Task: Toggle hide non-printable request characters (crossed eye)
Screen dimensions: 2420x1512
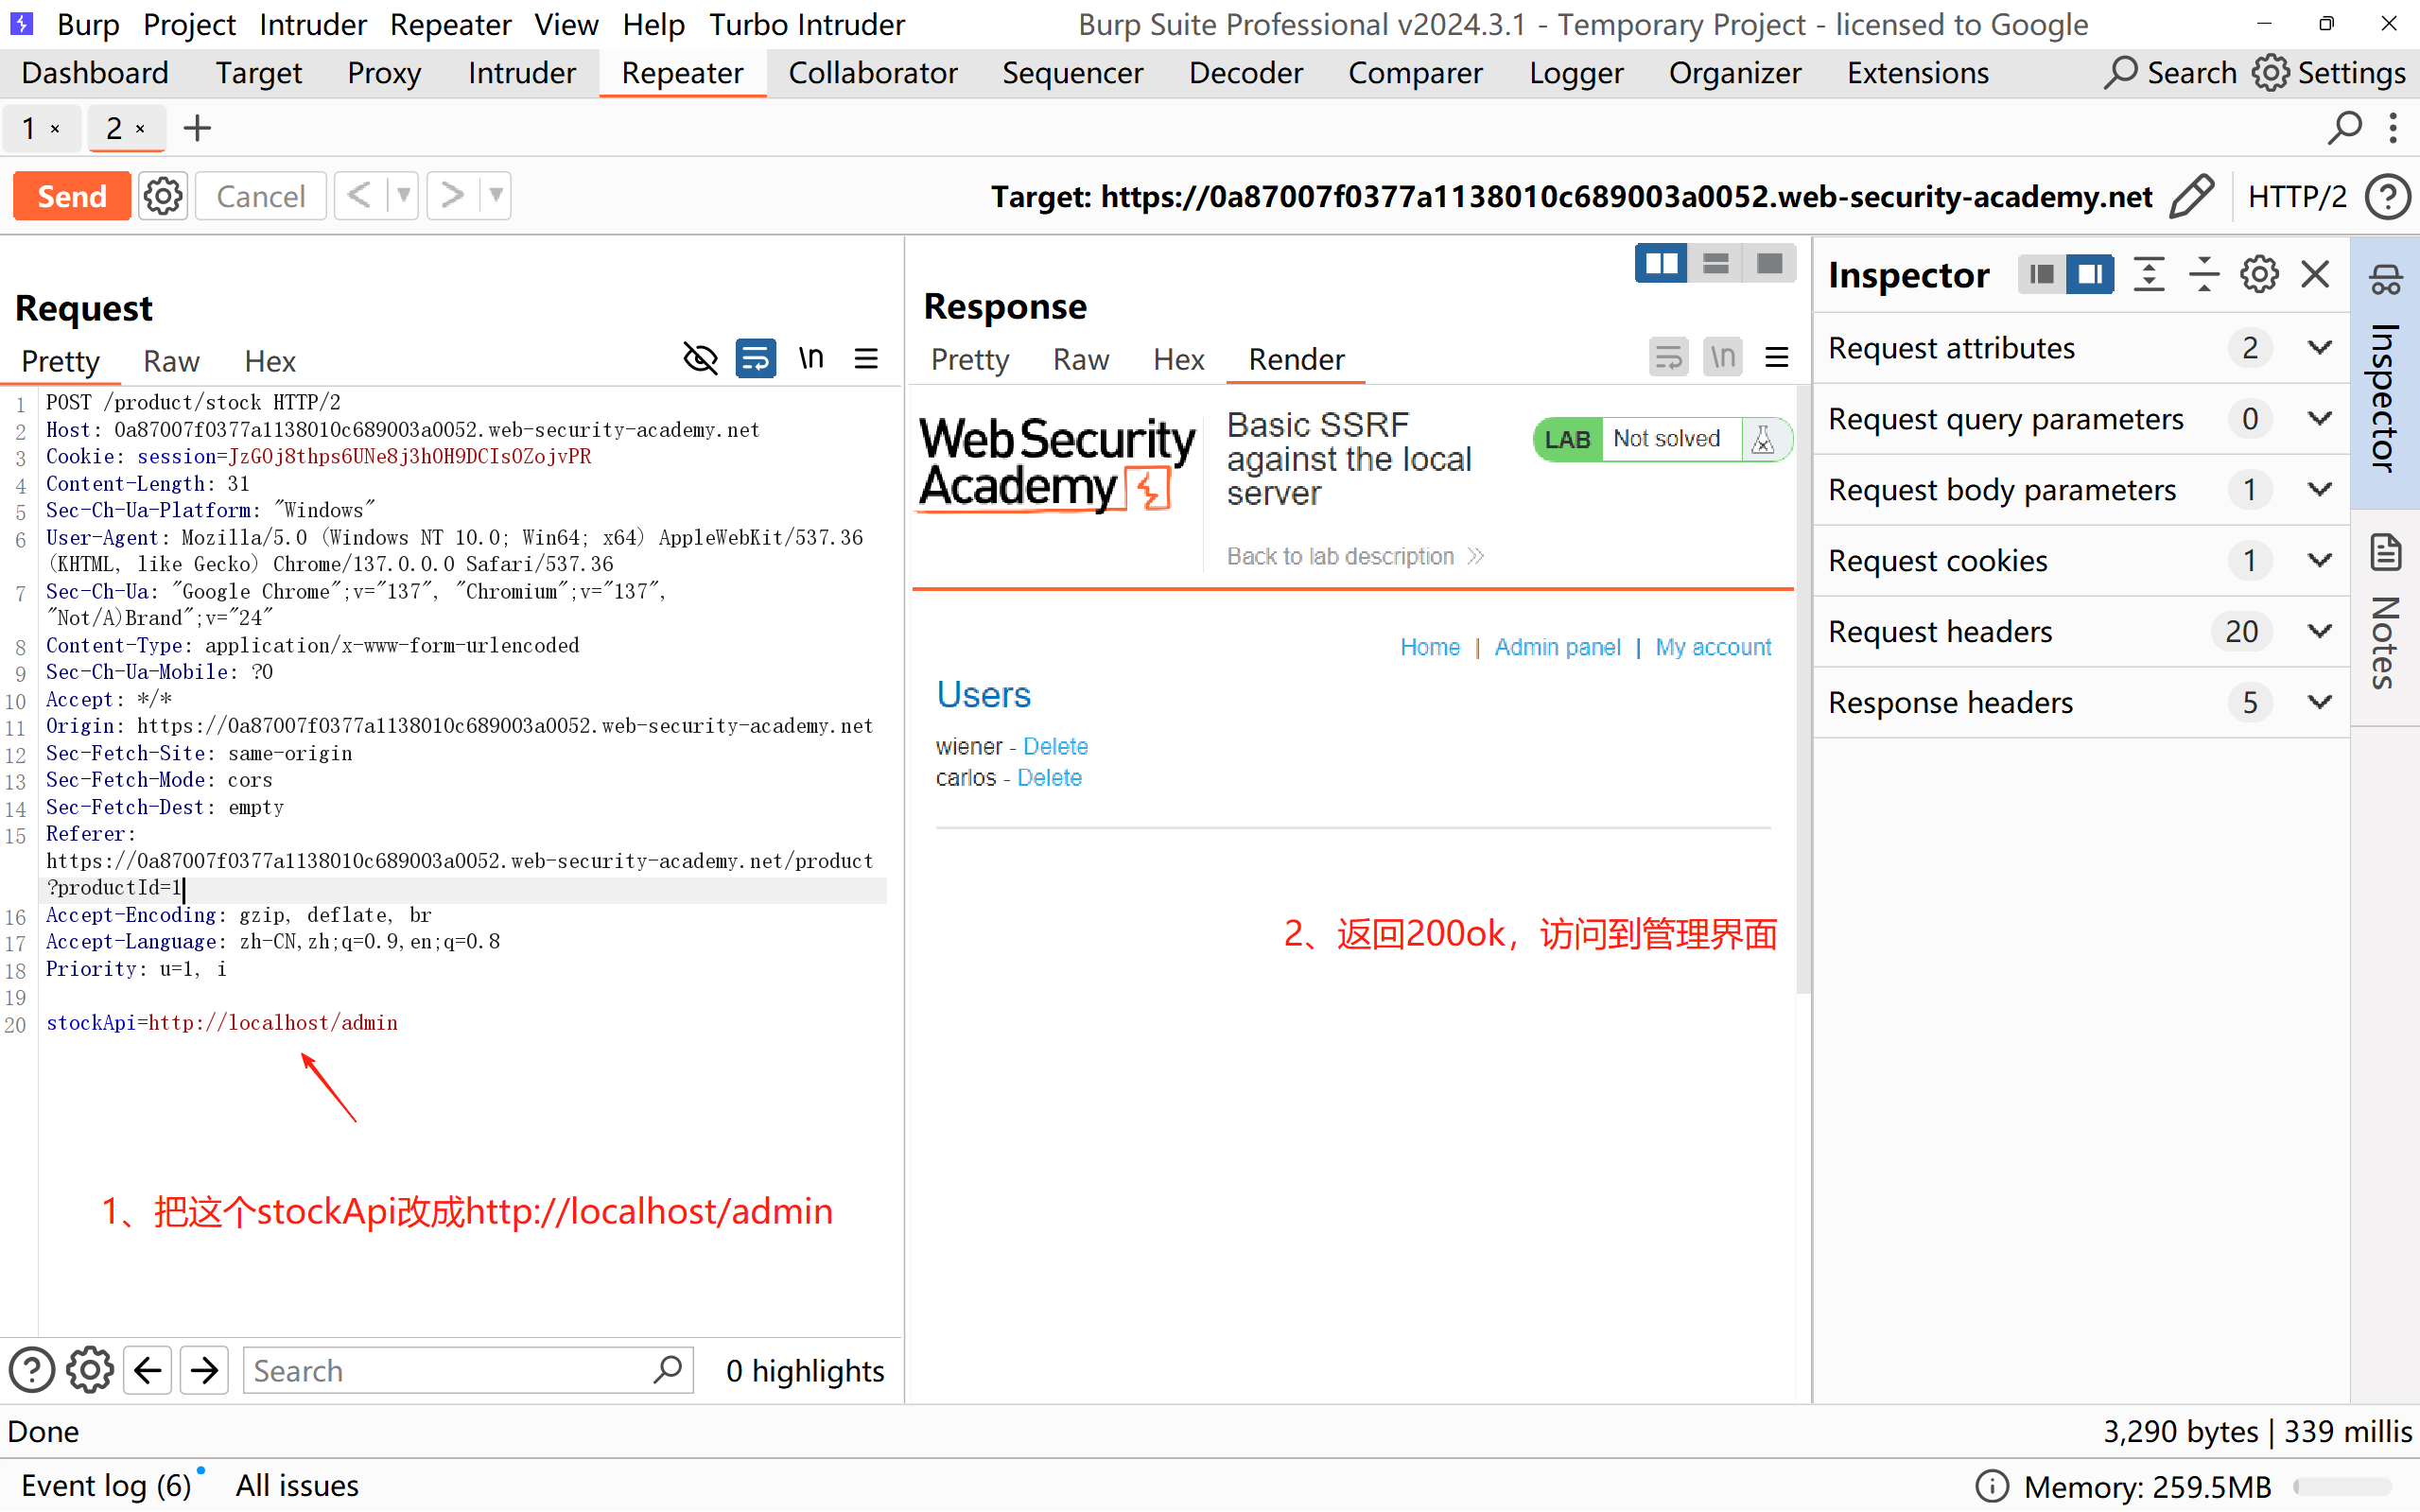Action: click(x=700, y=359)
